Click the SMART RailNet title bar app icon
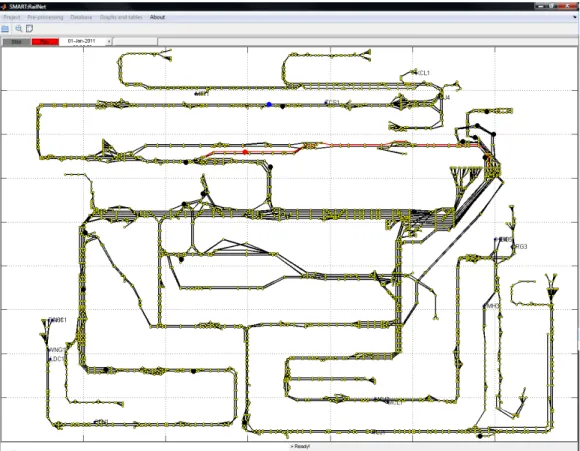The width and height of the screenshot is (580, 451). (x=4, y=6)
